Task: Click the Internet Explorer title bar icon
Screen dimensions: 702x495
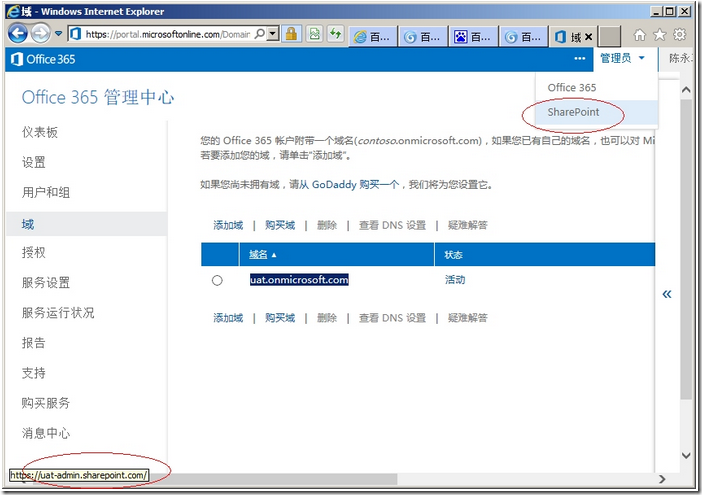Action: [13, 11]
